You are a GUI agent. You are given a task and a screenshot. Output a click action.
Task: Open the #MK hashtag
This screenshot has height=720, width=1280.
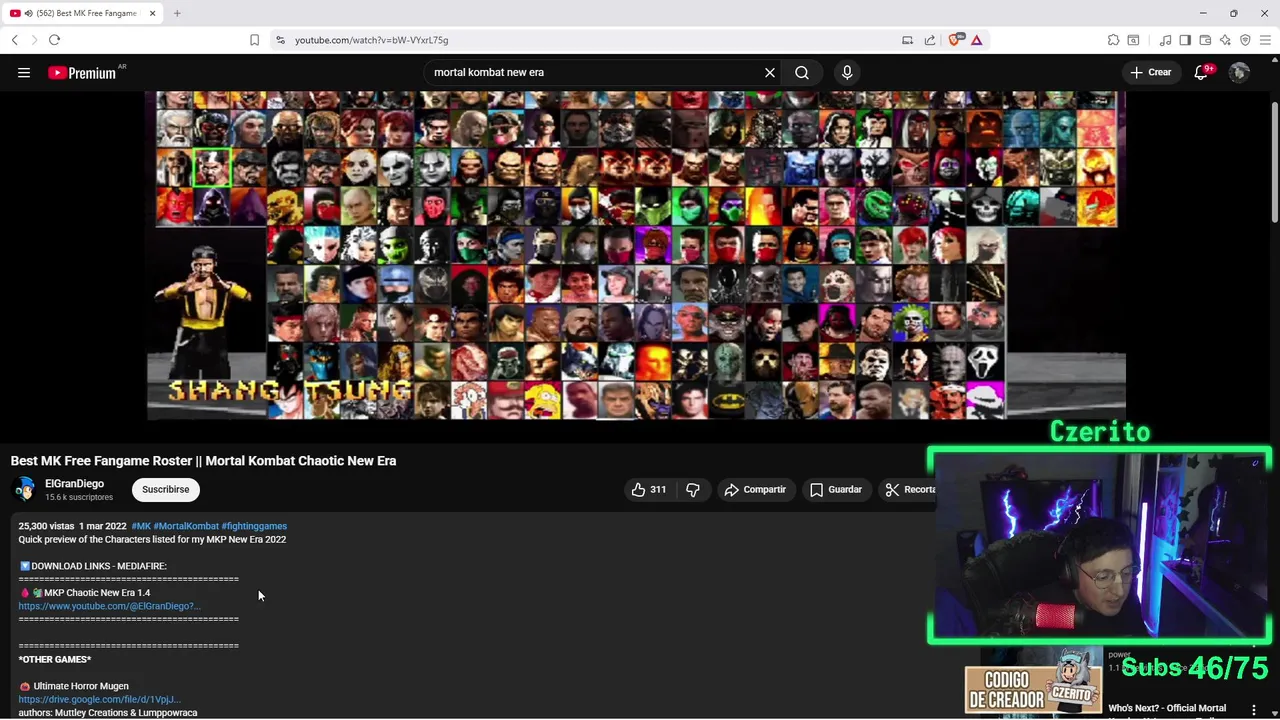point(141,526)
